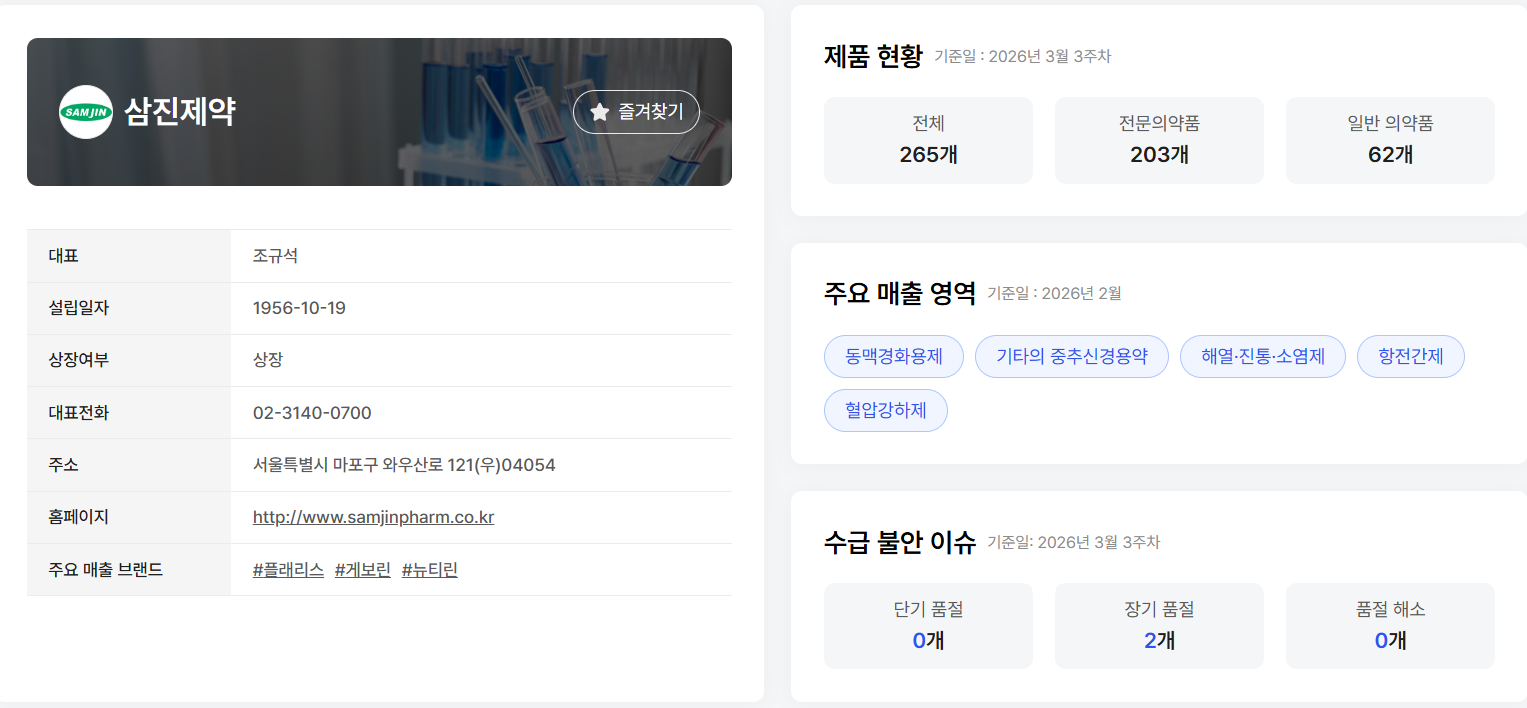Click the 삼진제약 company banner image

coord(379,112)
